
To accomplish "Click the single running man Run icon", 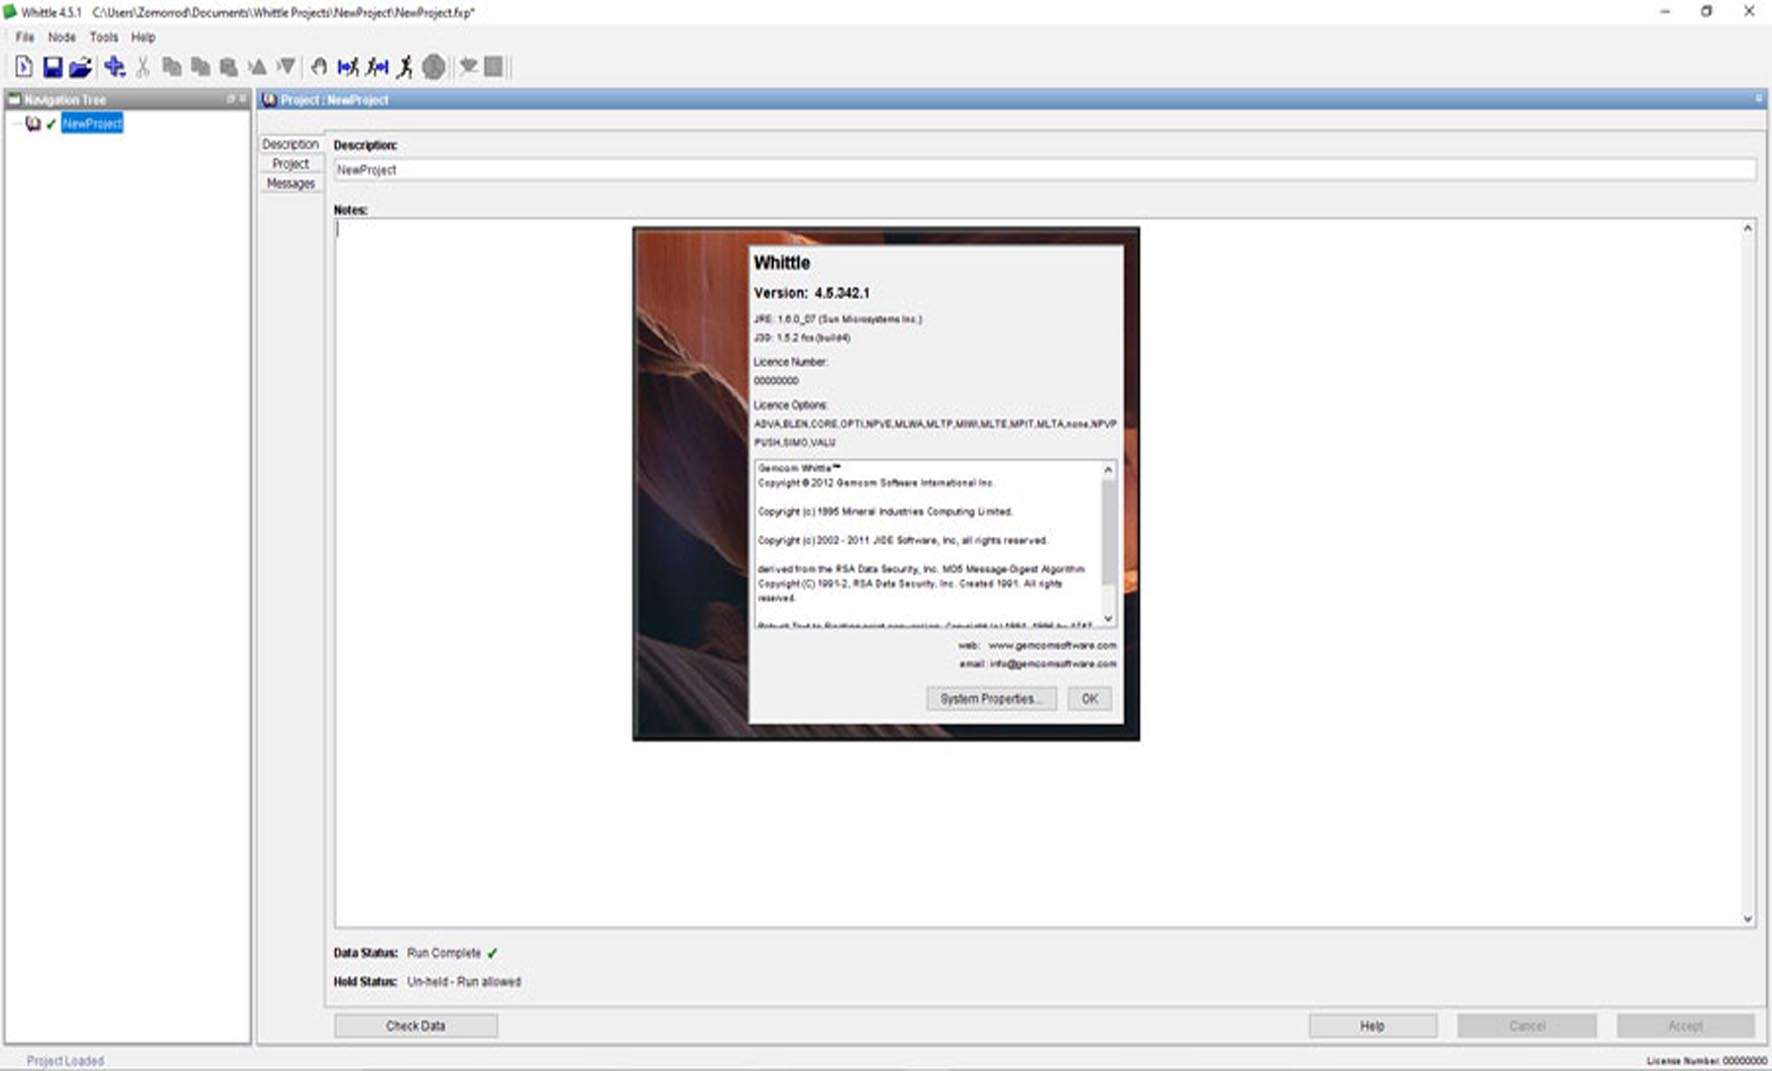I will coord(405,67).
